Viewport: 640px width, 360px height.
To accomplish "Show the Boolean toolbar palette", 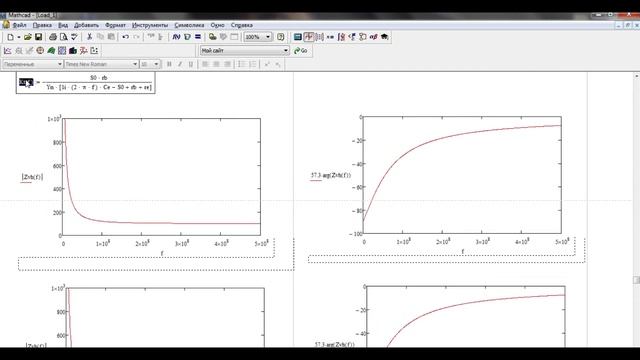I will pyautogui.click(x=352, y=37).
